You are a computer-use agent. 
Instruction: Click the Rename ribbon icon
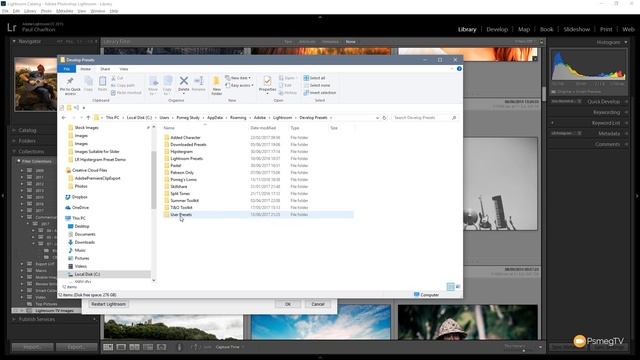coord(199,84)
